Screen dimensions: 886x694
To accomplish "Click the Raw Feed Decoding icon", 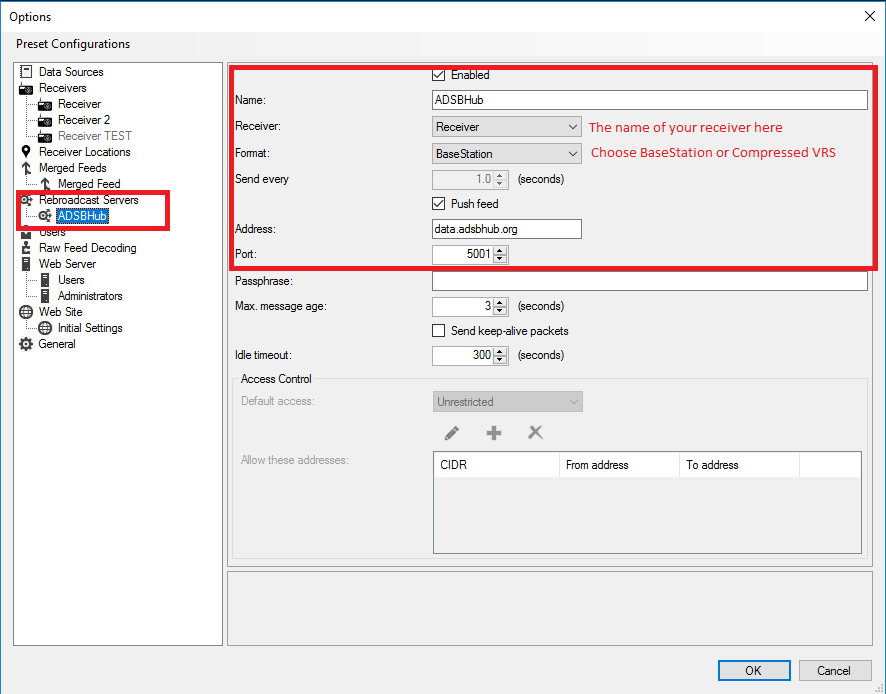I will [x=27, y=248].
